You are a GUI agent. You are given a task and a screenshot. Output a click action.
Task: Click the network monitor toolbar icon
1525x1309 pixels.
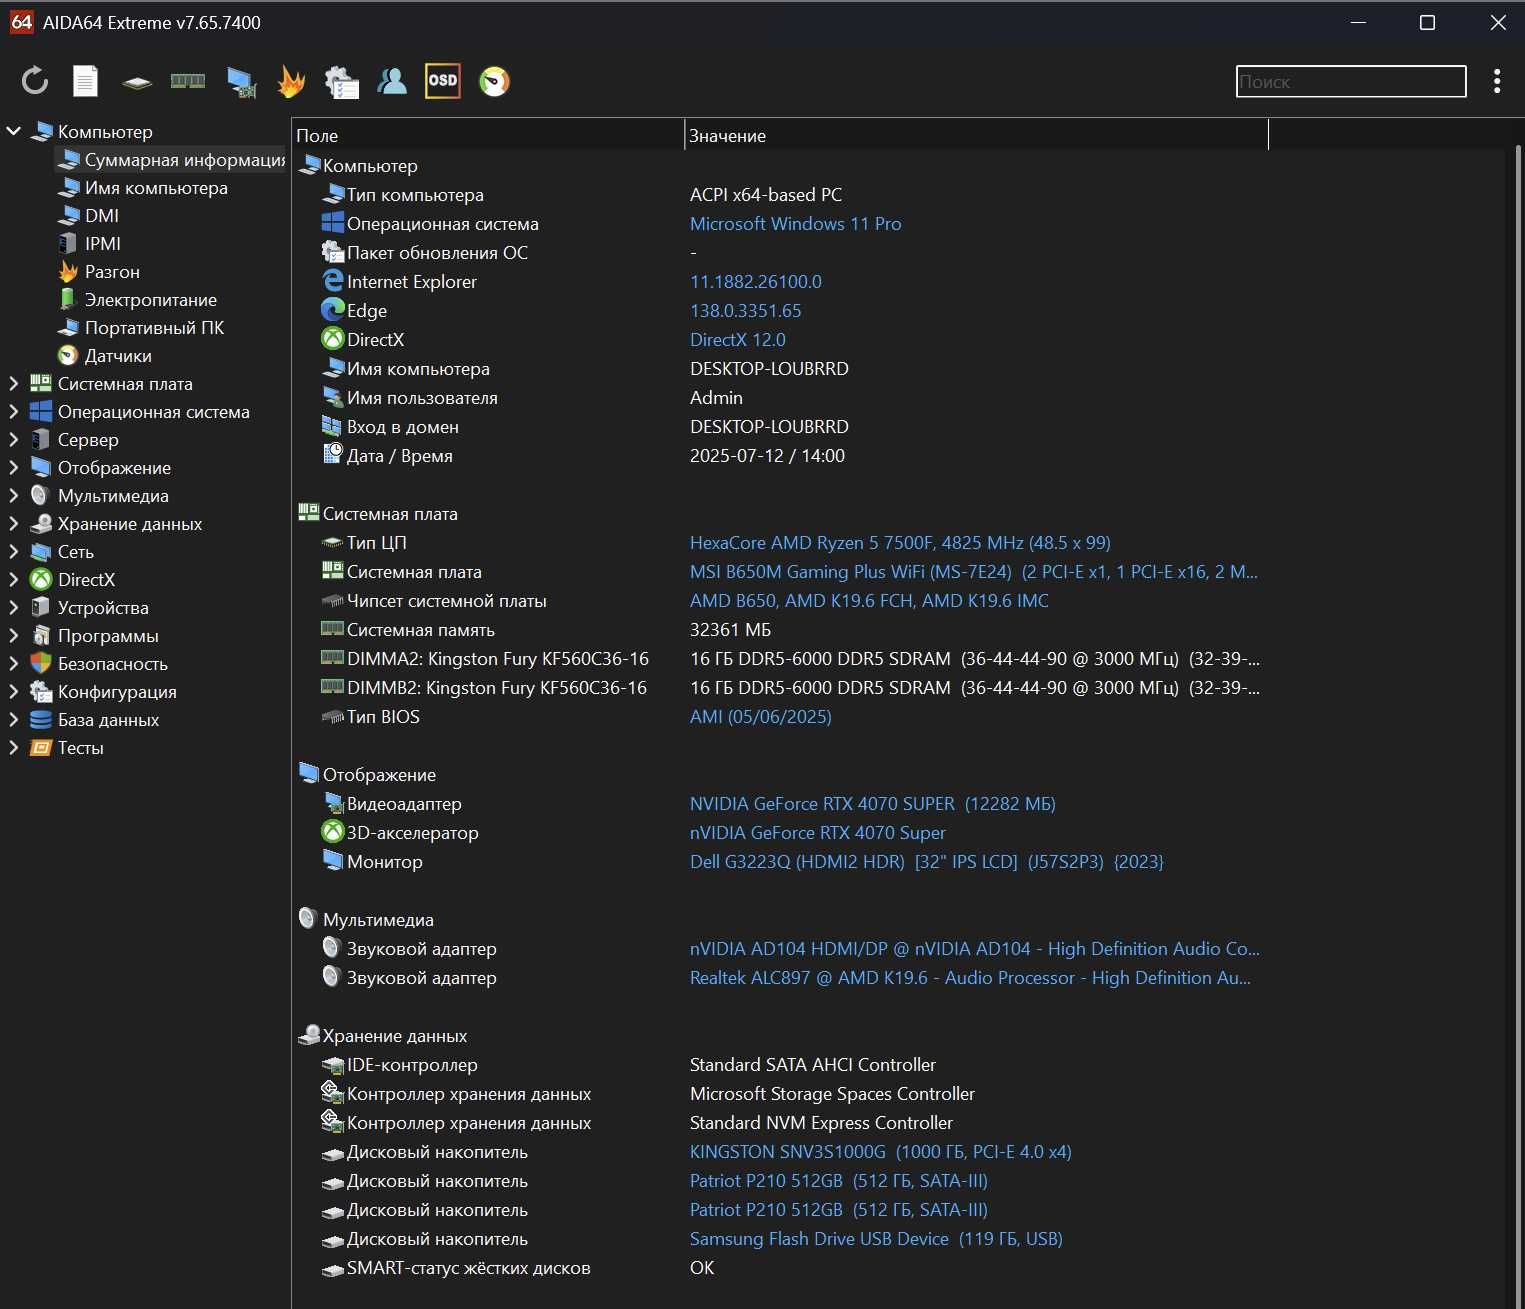[241, 82]
